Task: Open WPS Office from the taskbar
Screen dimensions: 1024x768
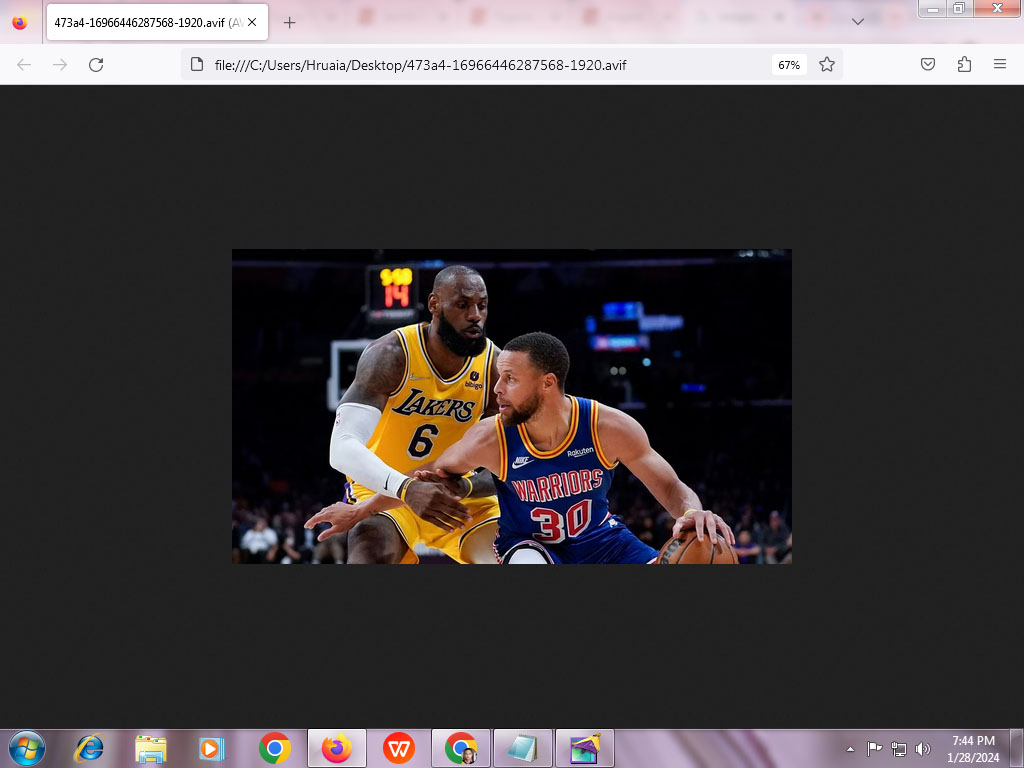Action: pos(399,748)
